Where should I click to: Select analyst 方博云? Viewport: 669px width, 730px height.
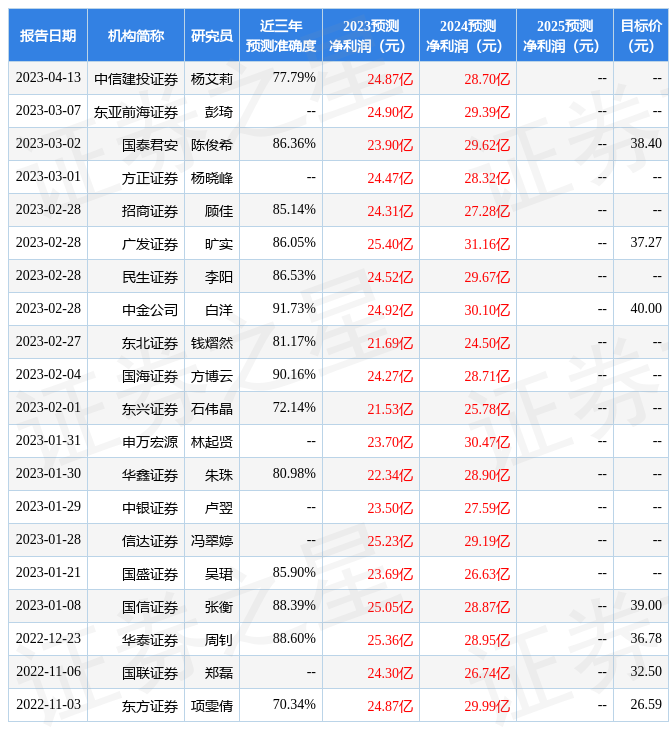point(212,376)
